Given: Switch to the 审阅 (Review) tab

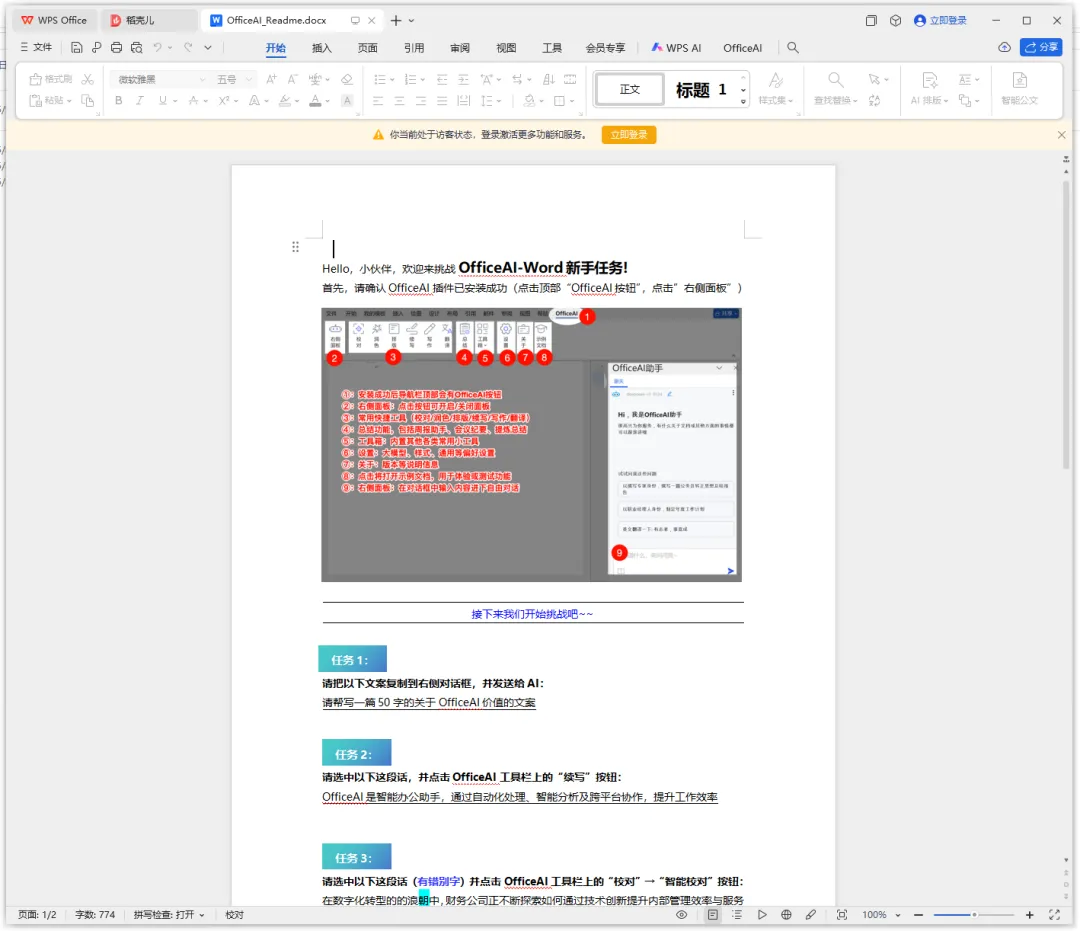Looking at the screenshot, I should coord(460,48).
